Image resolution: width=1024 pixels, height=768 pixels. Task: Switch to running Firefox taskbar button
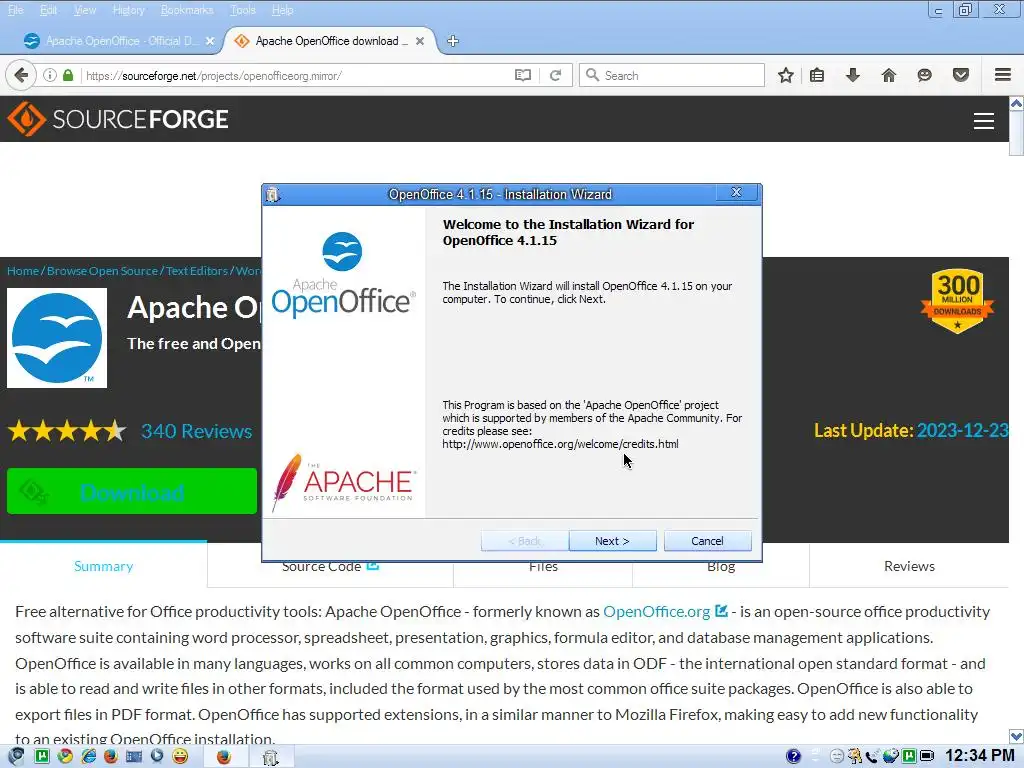(224, 756)
